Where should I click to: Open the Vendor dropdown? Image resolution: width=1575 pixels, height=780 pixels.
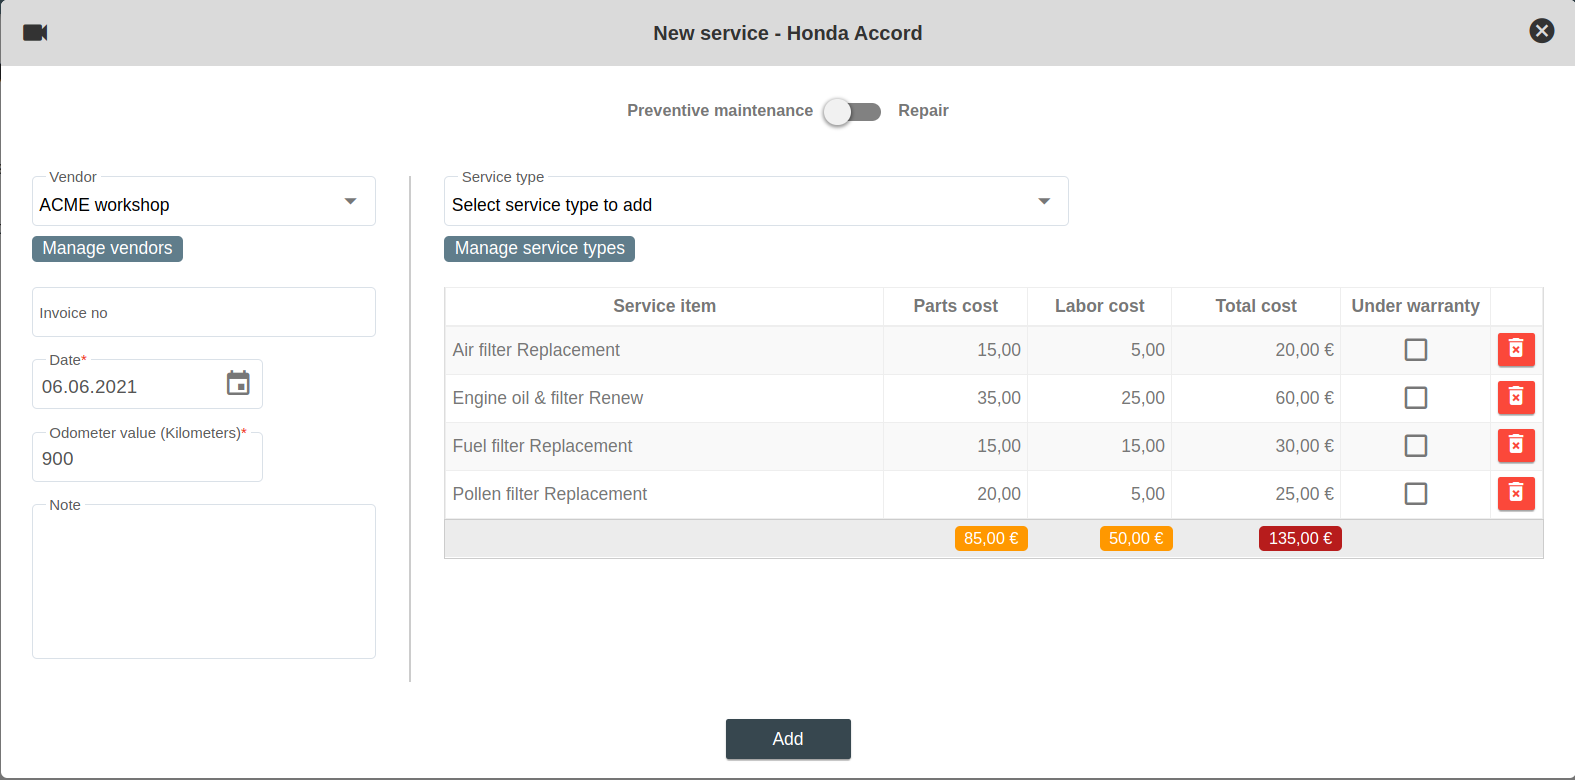204,204
